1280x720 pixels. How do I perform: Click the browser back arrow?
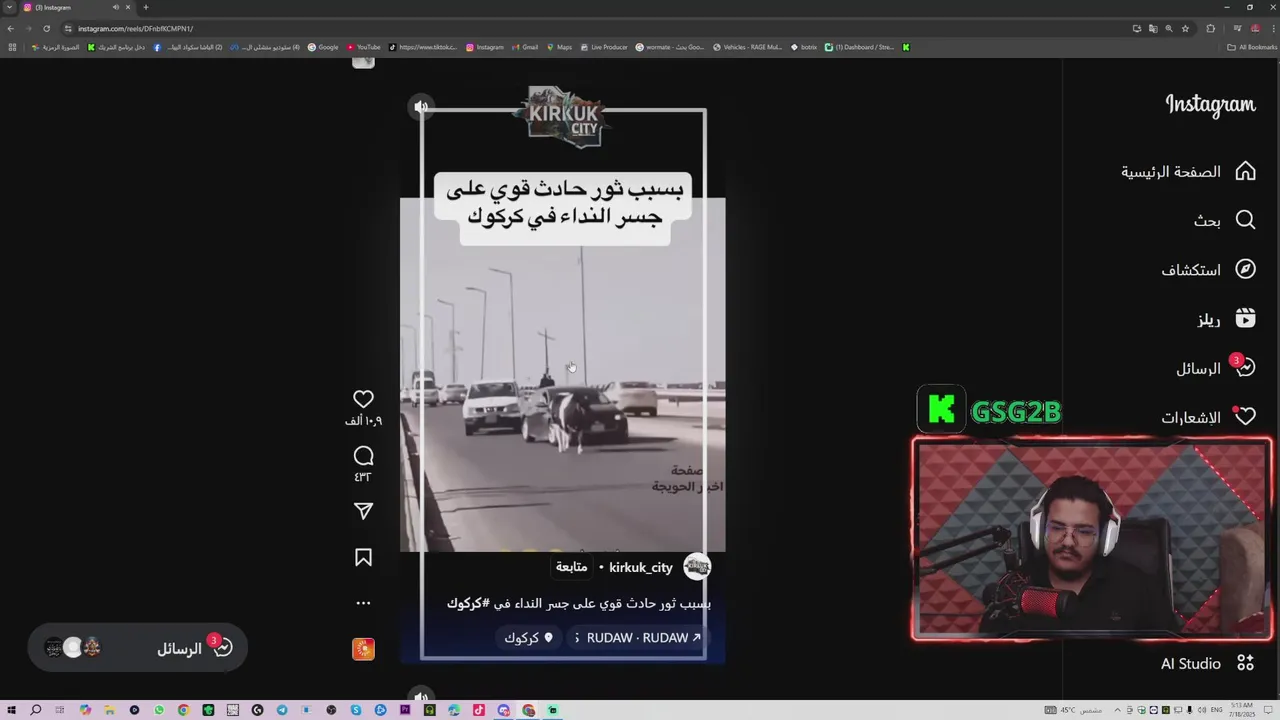(11, 28)
